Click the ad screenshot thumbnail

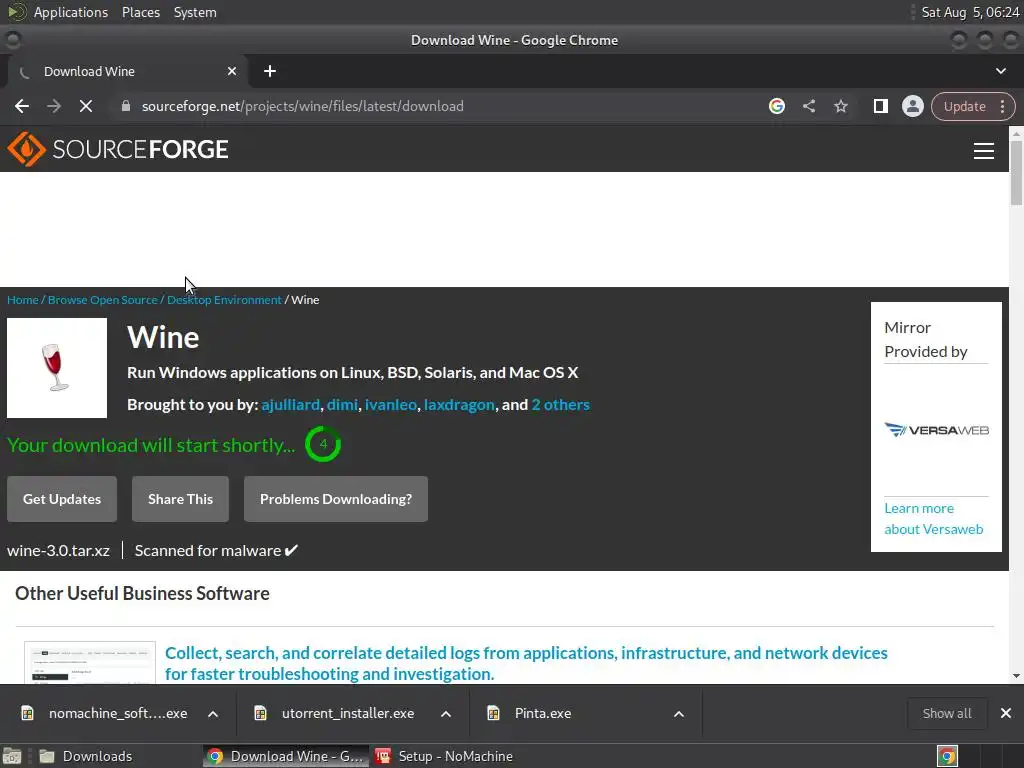click(x=90, y=663)
